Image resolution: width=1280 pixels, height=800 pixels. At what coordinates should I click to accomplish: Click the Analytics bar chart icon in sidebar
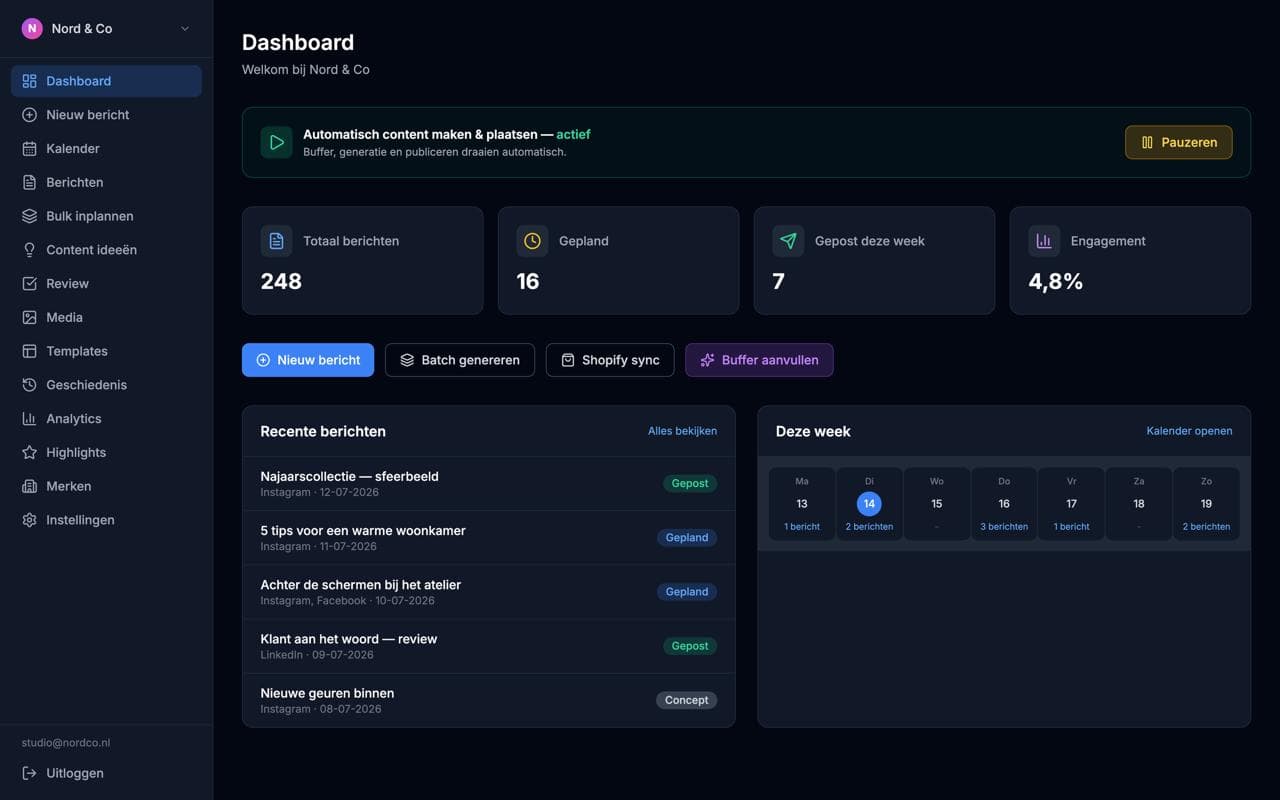coord(29,419)
